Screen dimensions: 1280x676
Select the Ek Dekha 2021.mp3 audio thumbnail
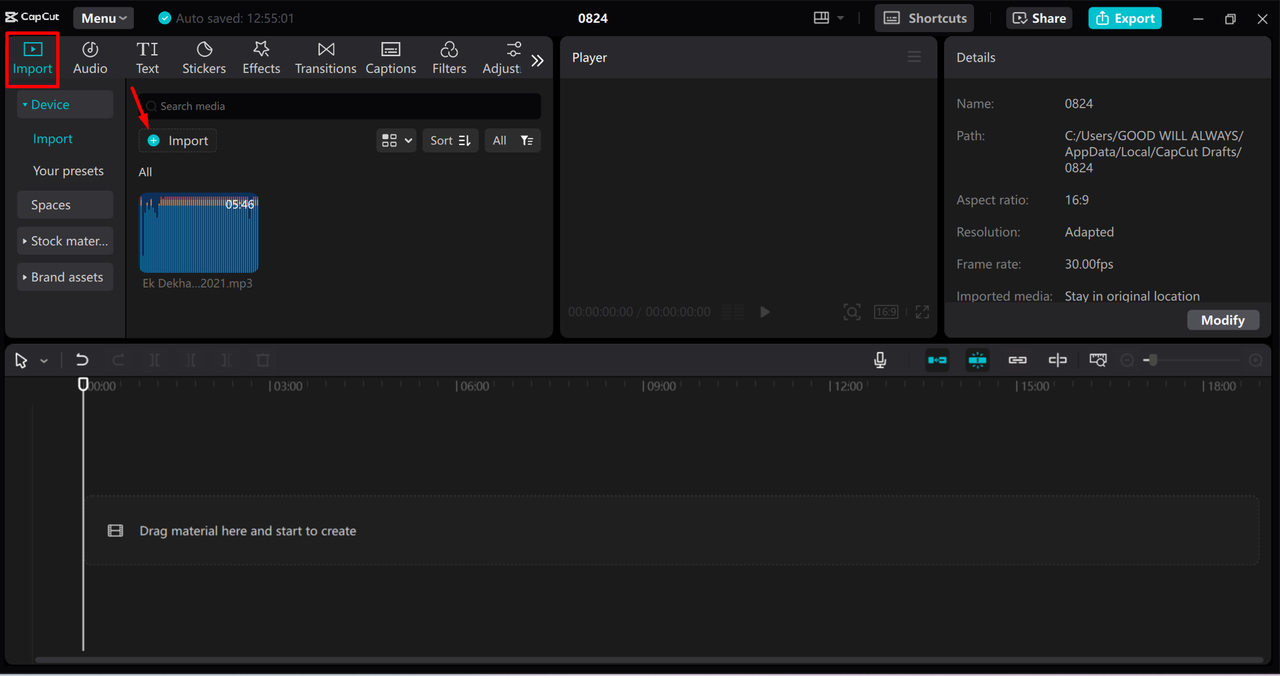coord(198,233)
